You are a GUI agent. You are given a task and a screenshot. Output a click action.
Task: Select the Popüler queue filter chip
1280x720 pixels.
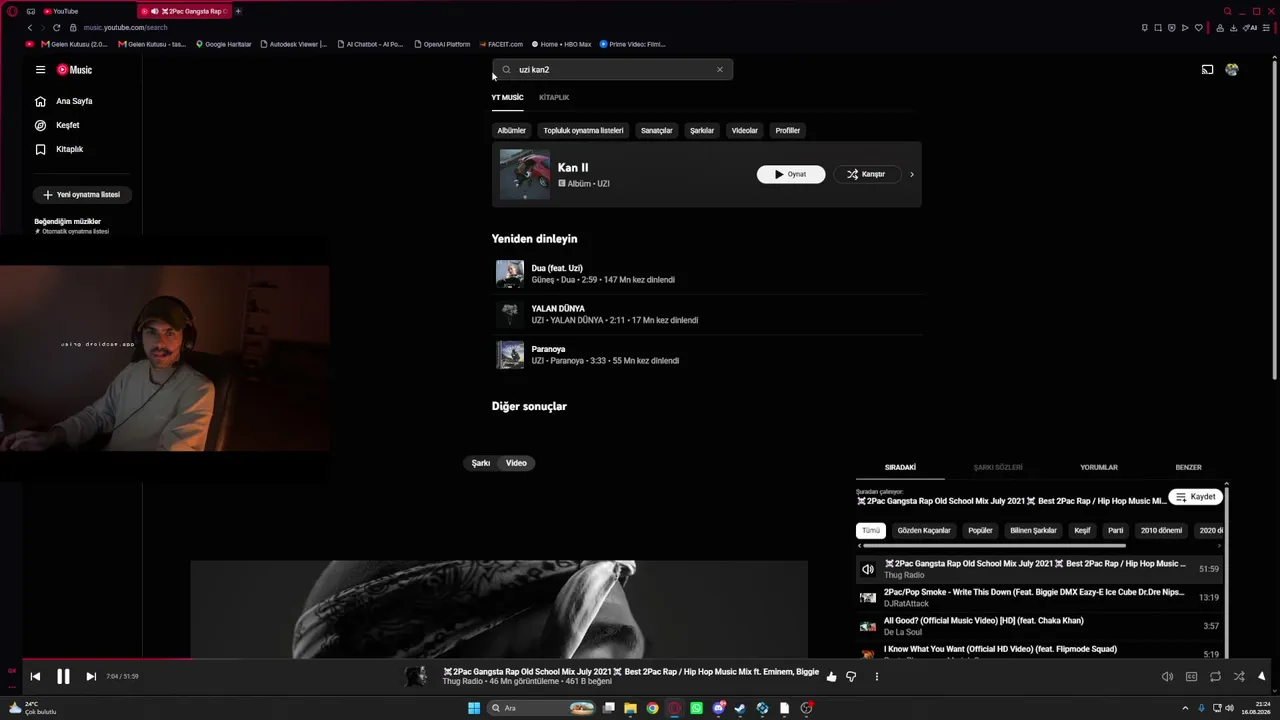click(x=980, y=531)
